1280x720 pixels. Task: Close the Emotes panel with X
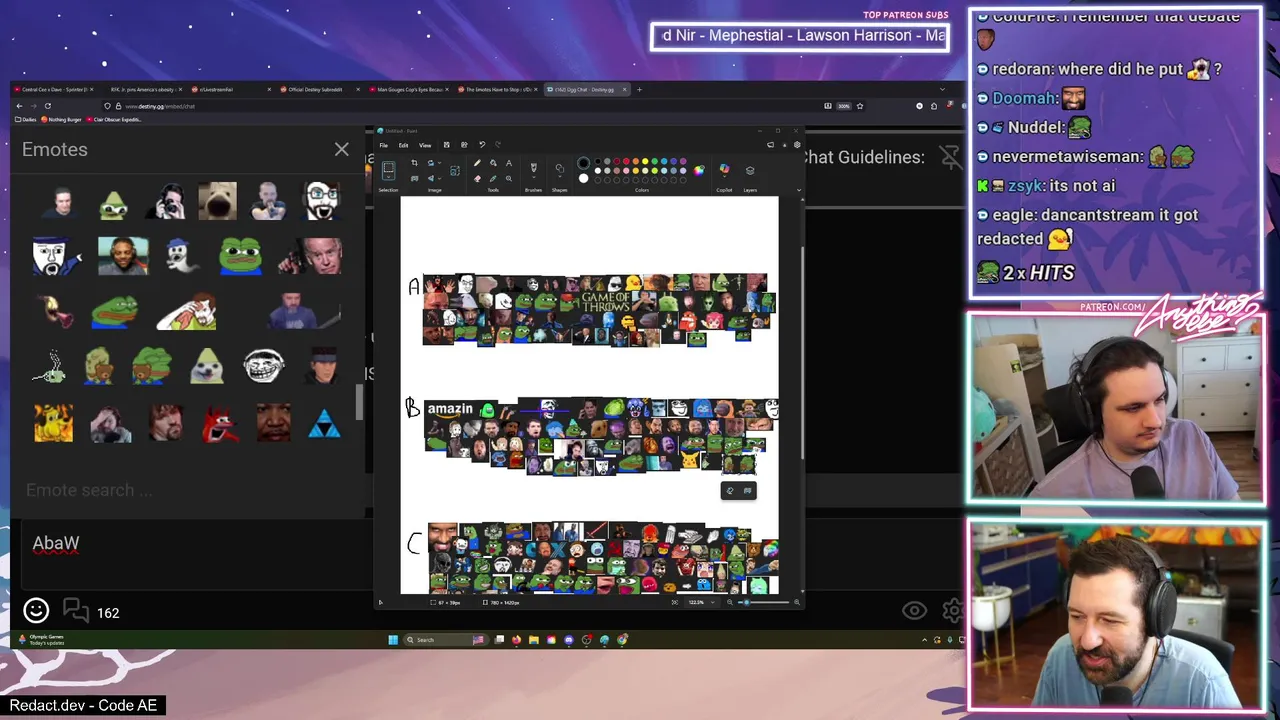[x=342, y=150]
